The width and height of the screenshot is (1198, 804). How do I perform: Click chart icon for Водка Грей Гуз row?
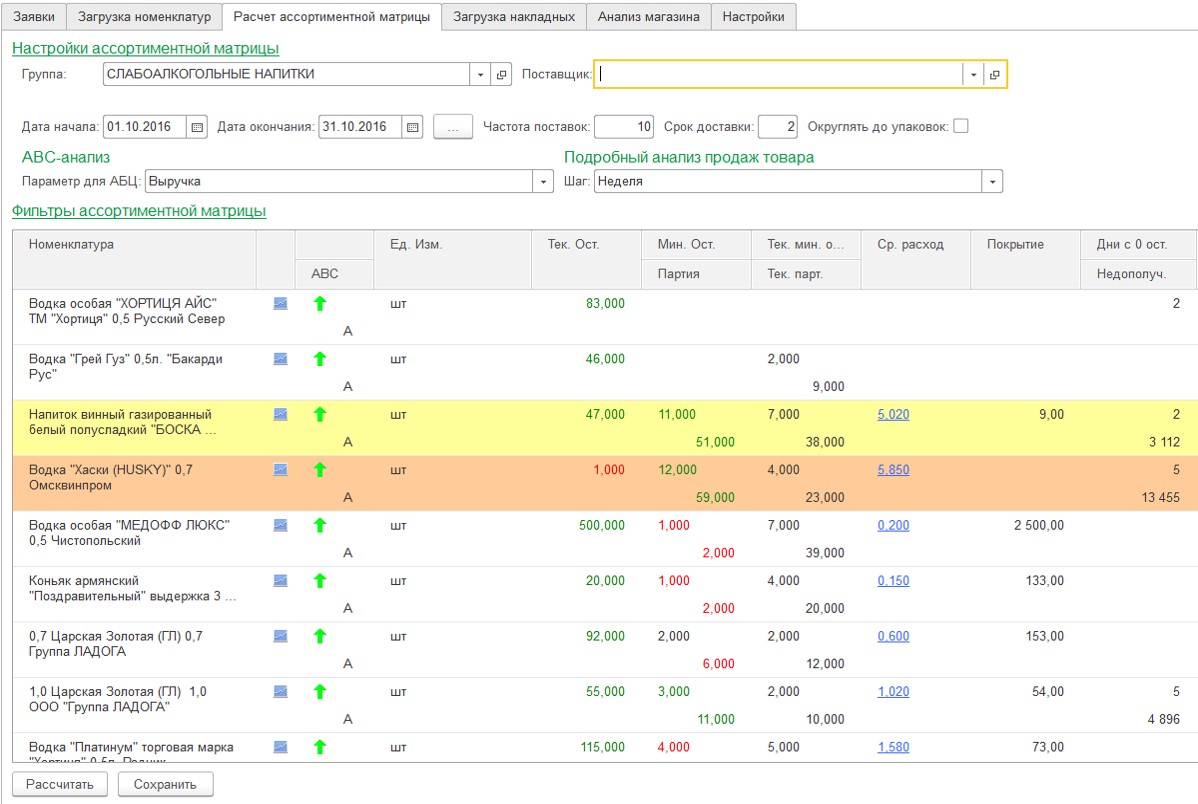click(281, 358)
